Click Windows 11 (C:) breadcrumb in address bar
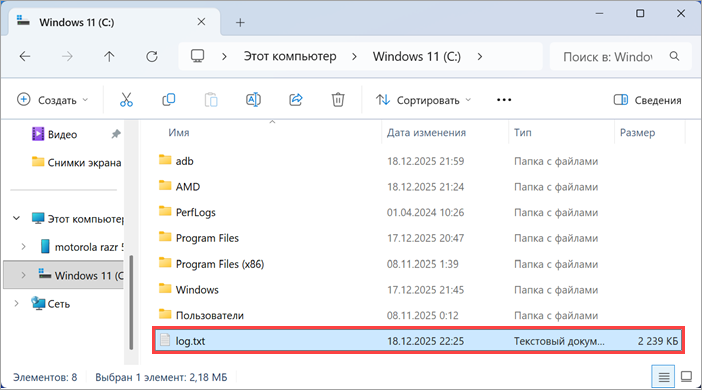The width and height of the screenshot is (702, 390). point(416,56)
